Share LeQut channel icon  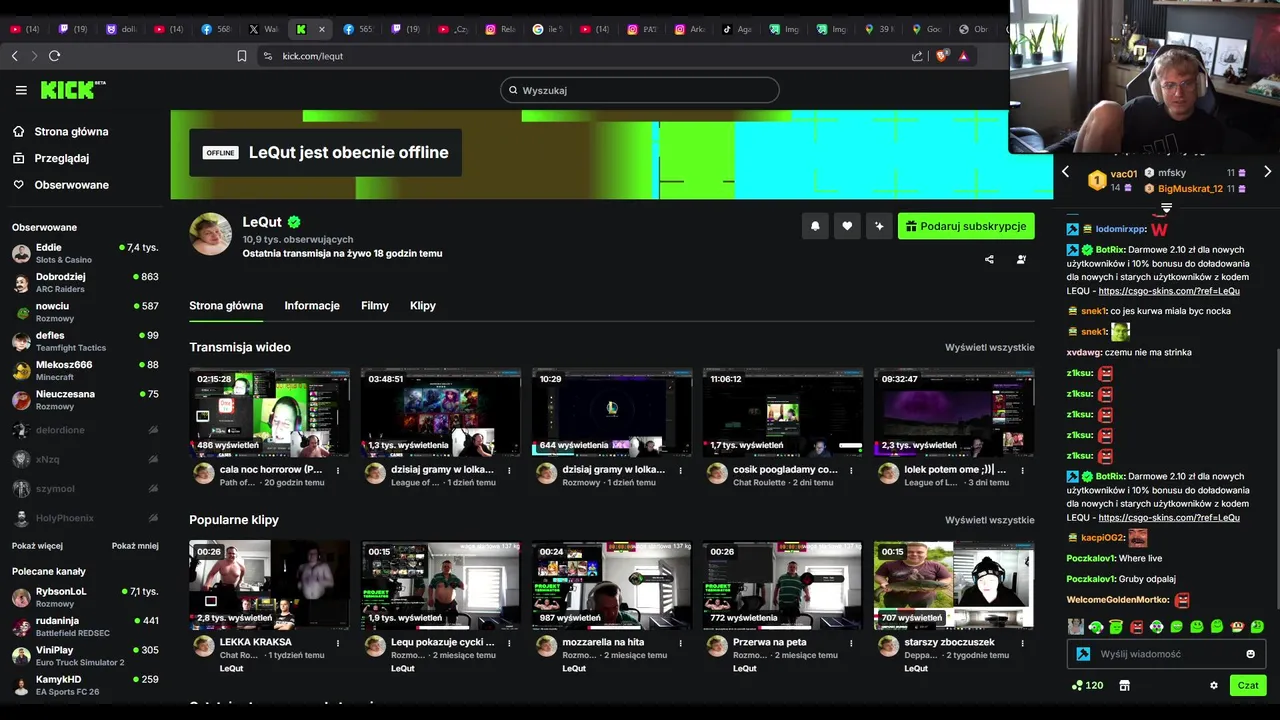989,259
